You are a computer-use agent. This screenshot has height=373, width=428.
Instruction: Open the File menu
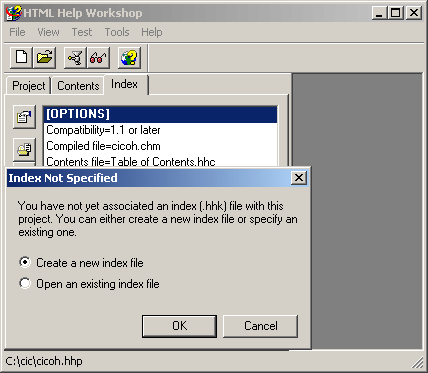pos(17,32)
